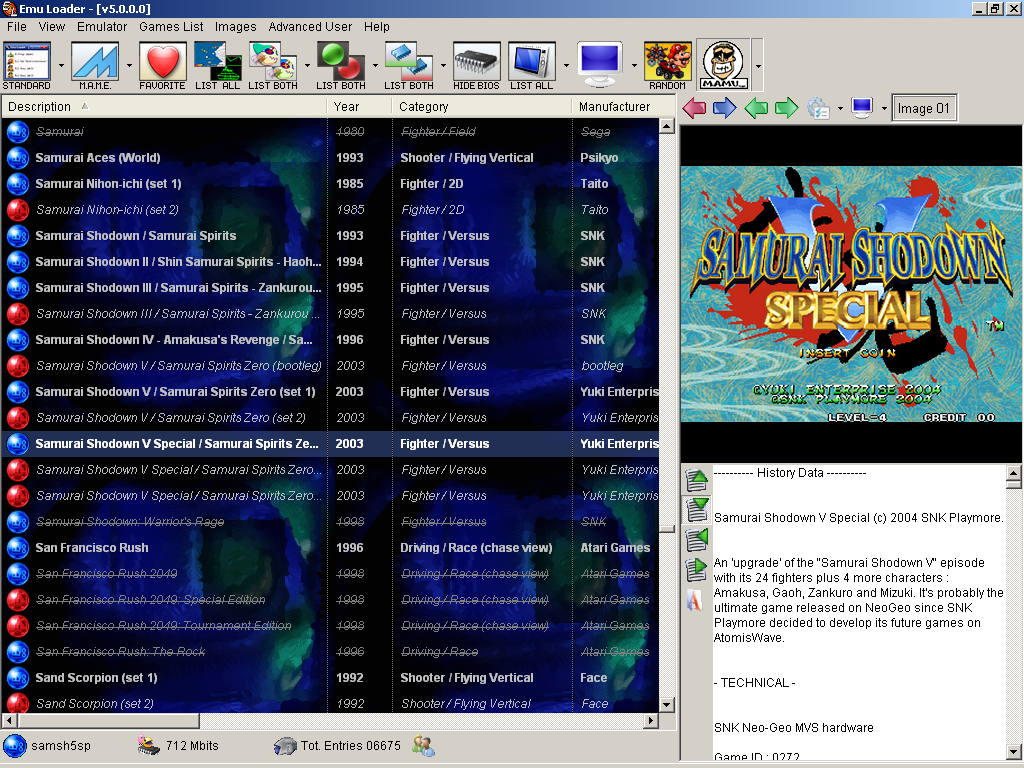
Task: Click green left-arrow icon in history sidebar
Action: (x=697, y=539)
